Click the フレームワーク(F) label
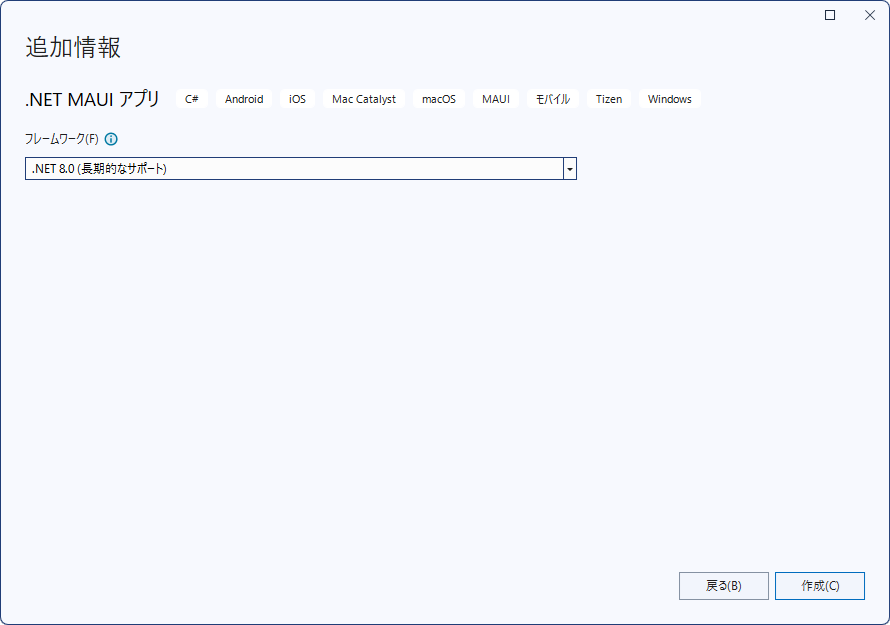This screenshot has width=890, height=625. tap(62, 139)
